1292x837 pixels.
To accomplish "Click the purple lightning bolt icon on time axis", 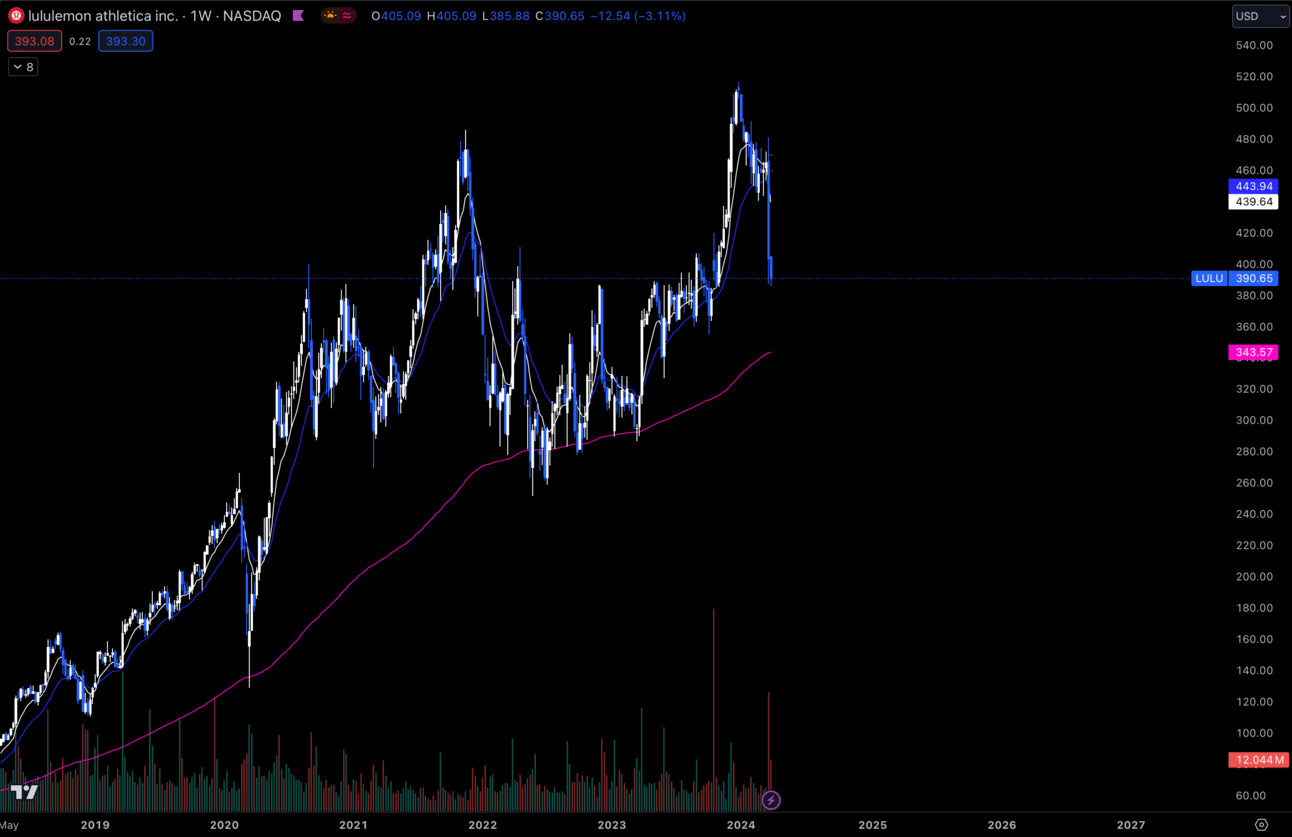I will coord(771,800).
